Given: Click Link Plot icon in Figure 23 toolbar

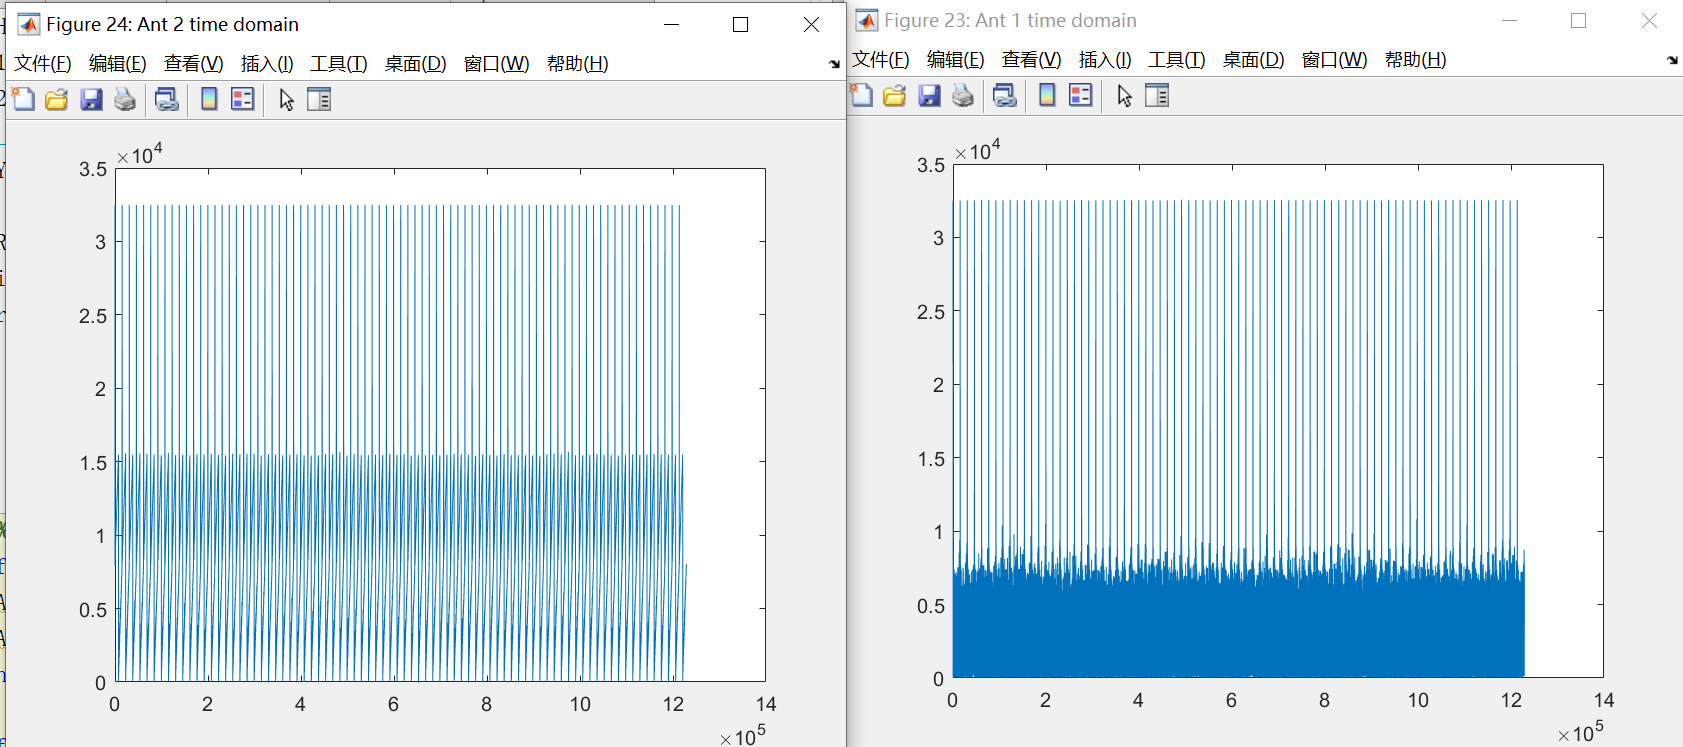Looking at the screenshot, I should [1005, 95].
